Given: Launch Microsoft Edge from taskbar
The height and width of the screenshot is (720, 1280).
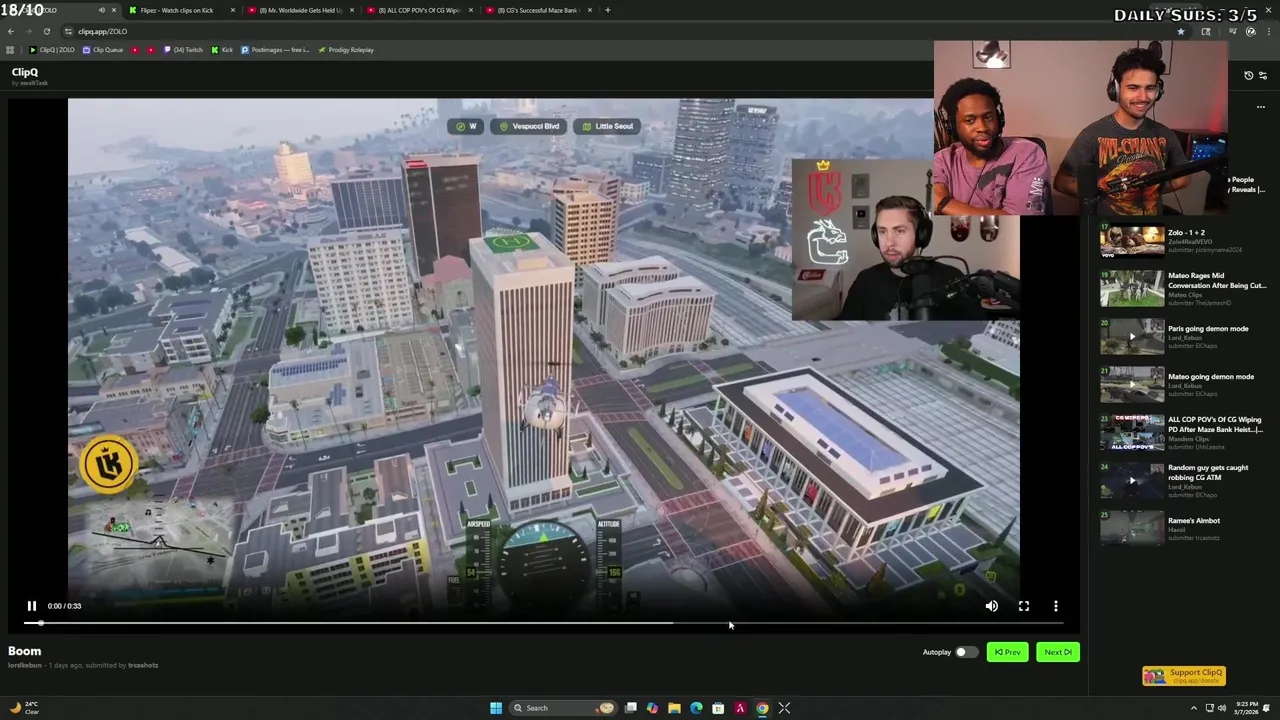Looking at the screenshot, I should tap(696, 708).
